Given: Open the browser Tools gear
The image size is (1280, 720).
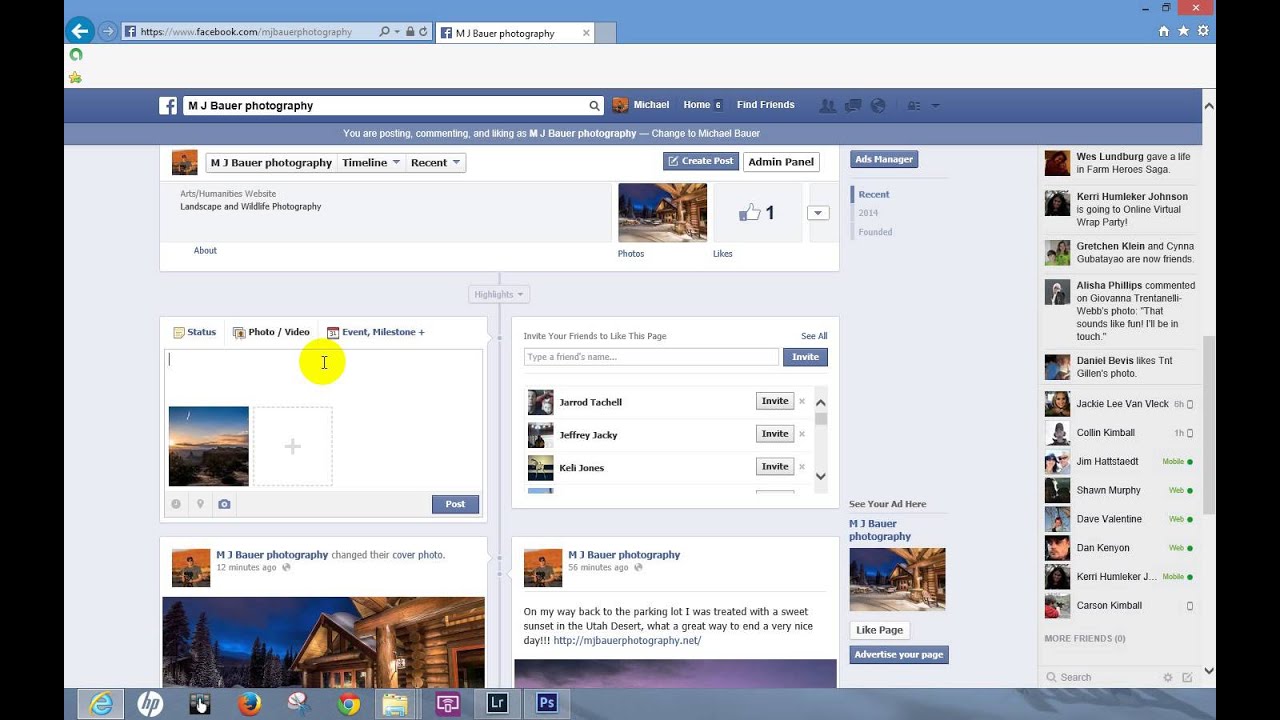Looking at the screenshot, I should pyautogui.click(x=1203, y=31).
